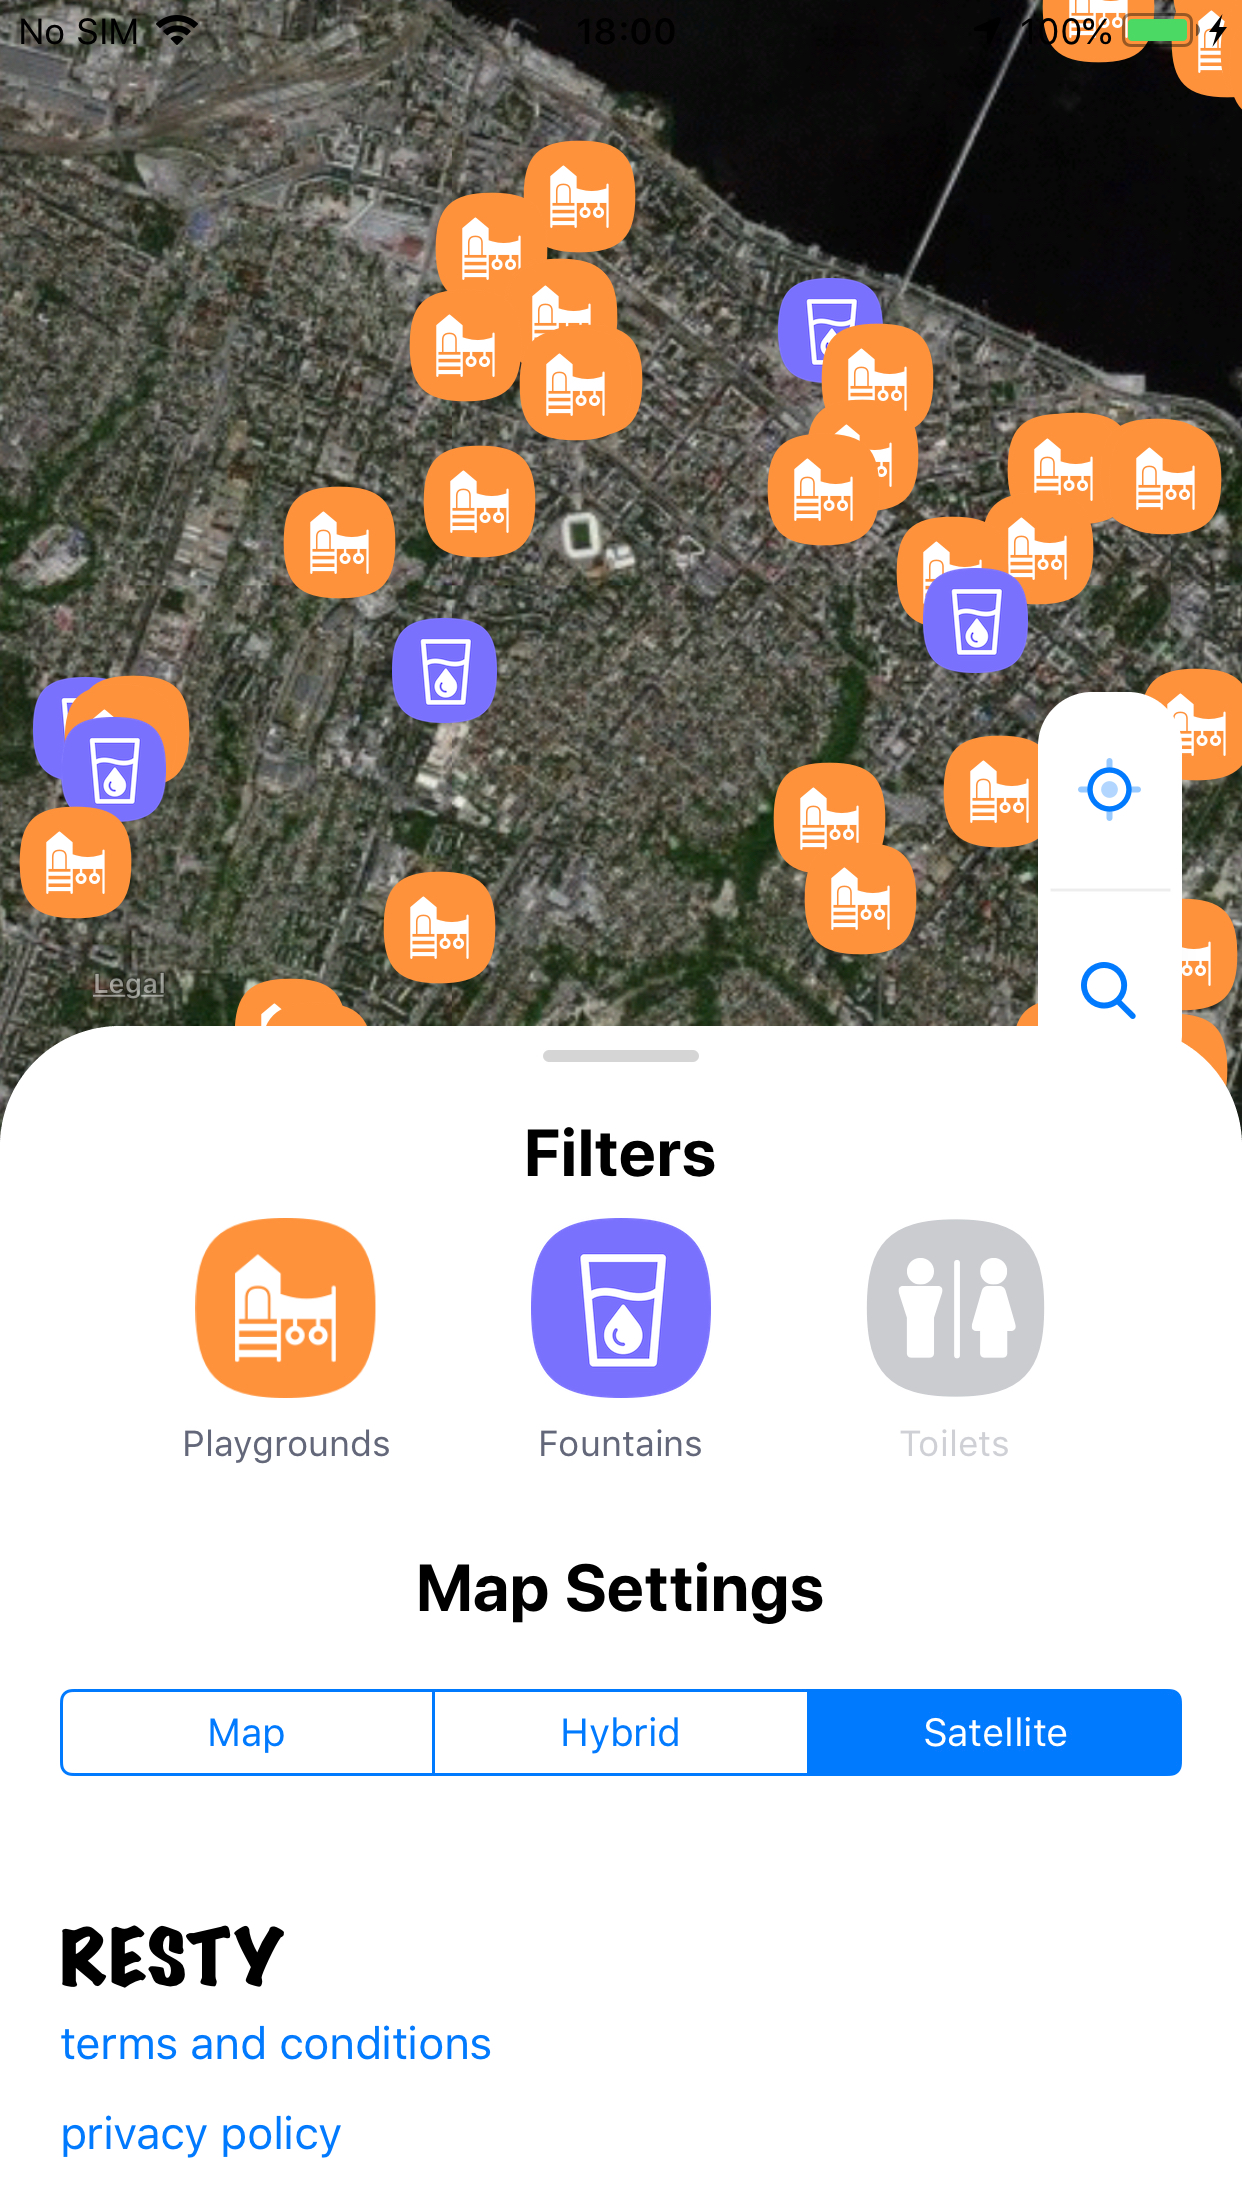Tap the topmost playground marker on the map
This screenshot has height=2208, width=1242.
coord(580,196)
